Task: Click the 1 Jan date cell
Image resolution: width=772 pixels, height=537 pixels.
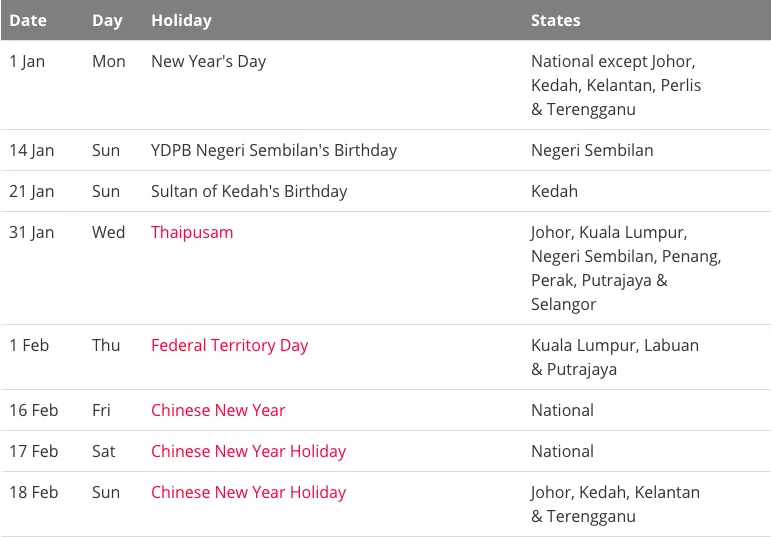Action: 27,61
